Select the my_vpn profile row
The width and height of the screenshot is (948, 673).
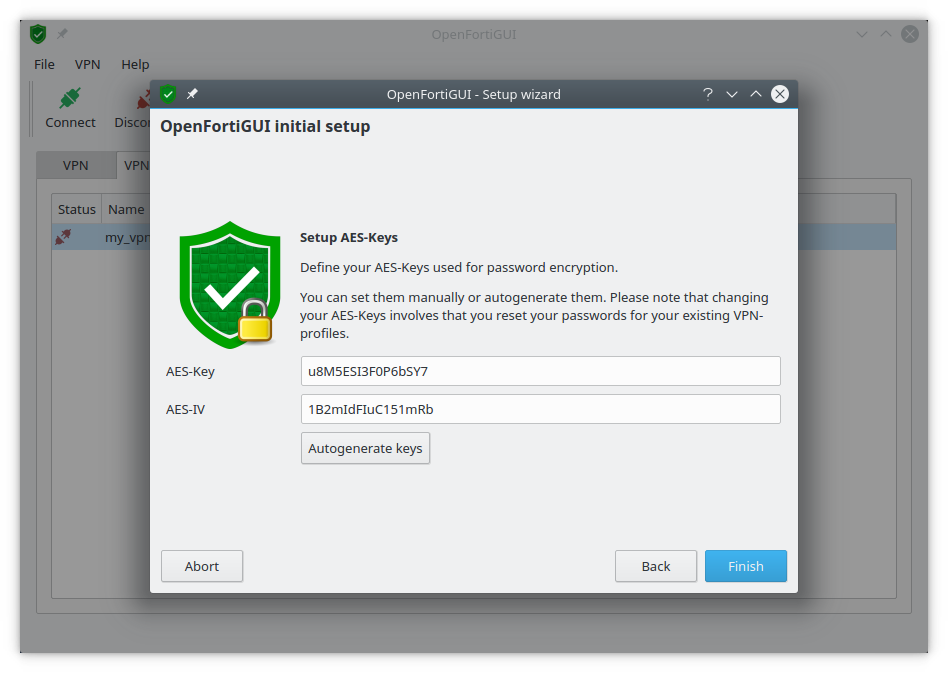tap(102, 237)
